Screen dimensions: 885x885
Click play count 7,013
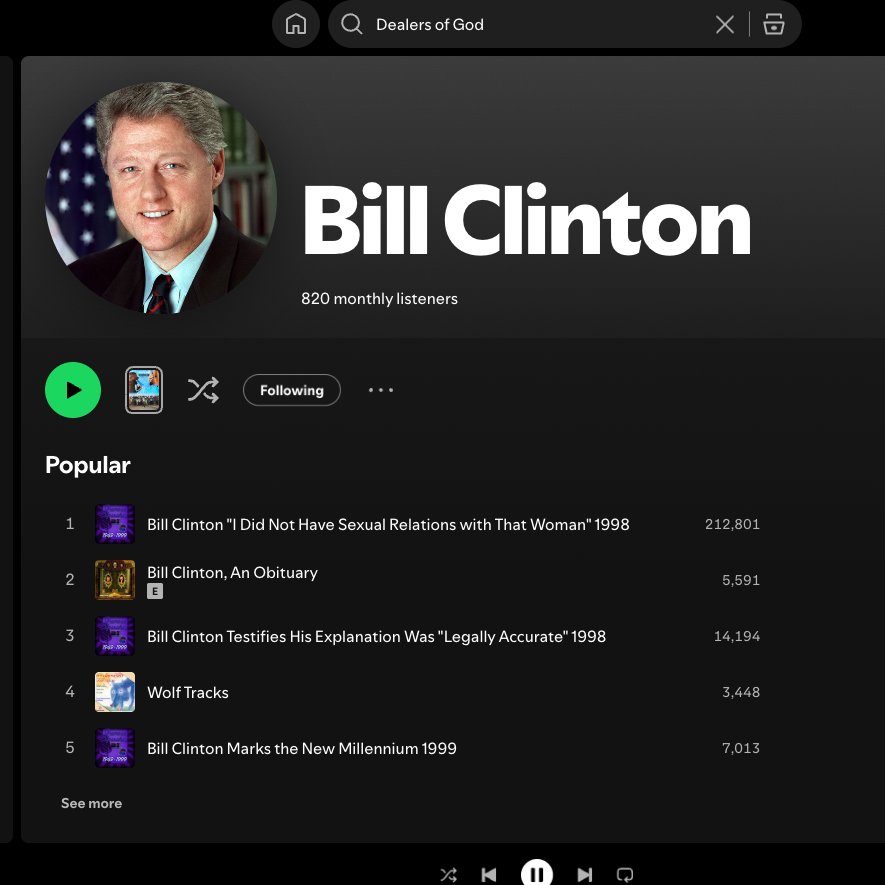click(741, 748)
